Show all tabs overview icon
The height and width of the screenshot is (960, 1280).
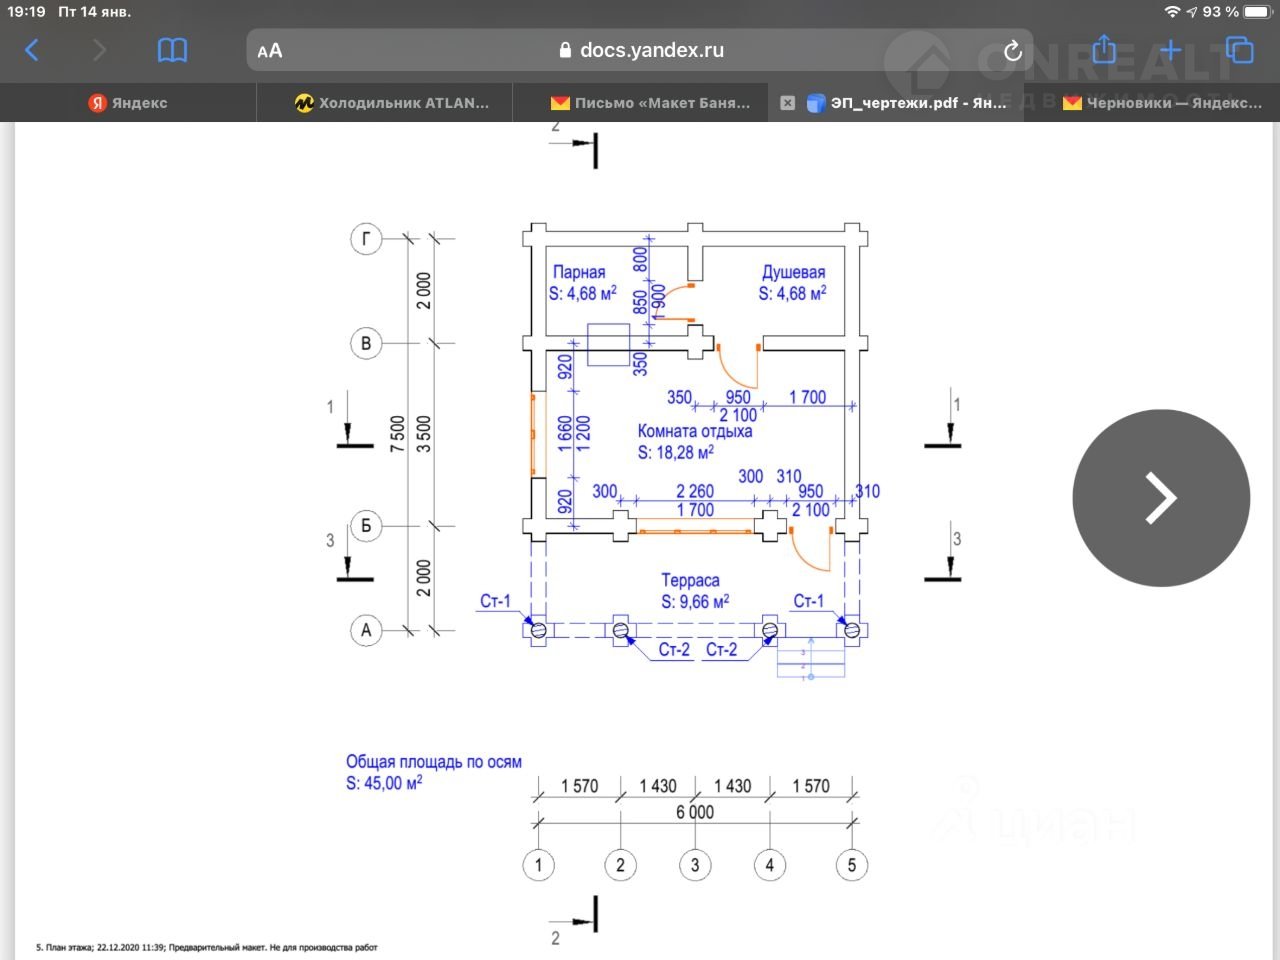click(1239, 50)
